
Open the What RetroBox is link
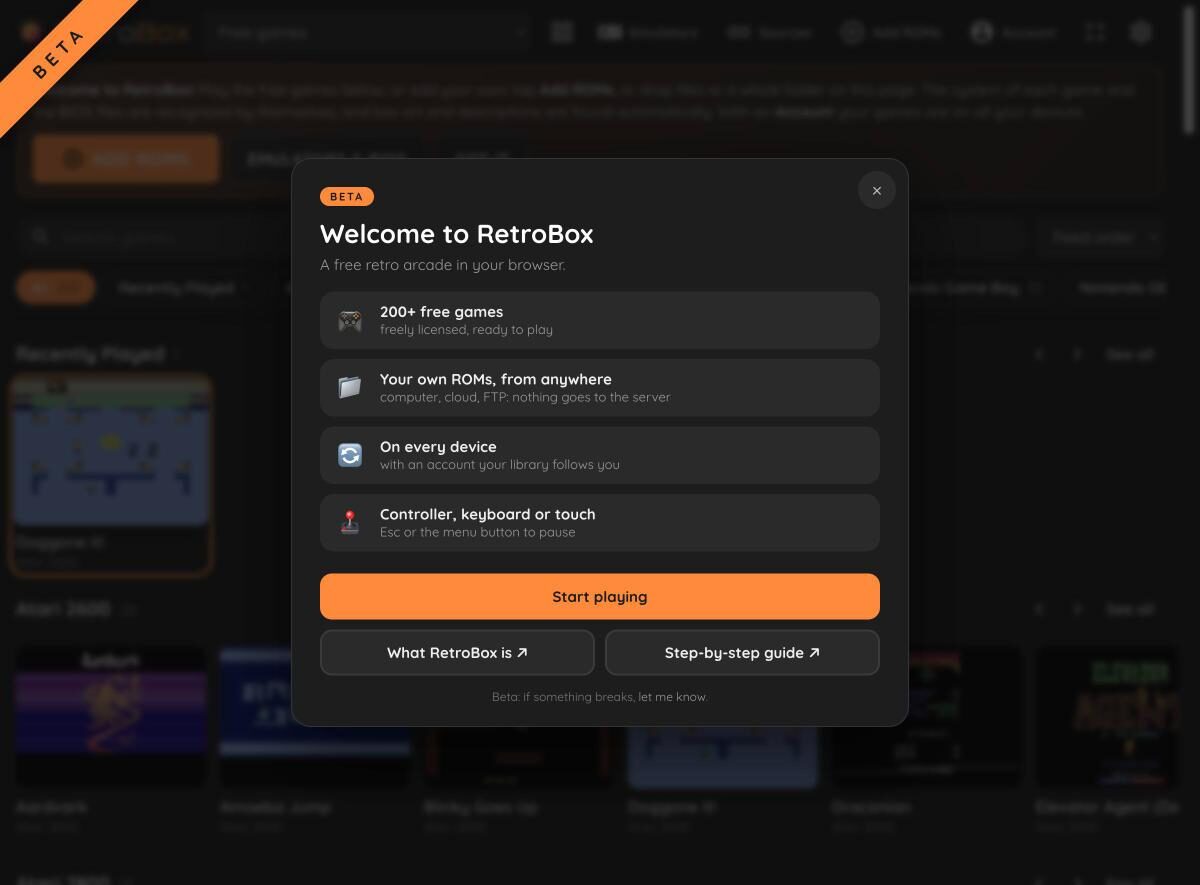coord(457,653)
